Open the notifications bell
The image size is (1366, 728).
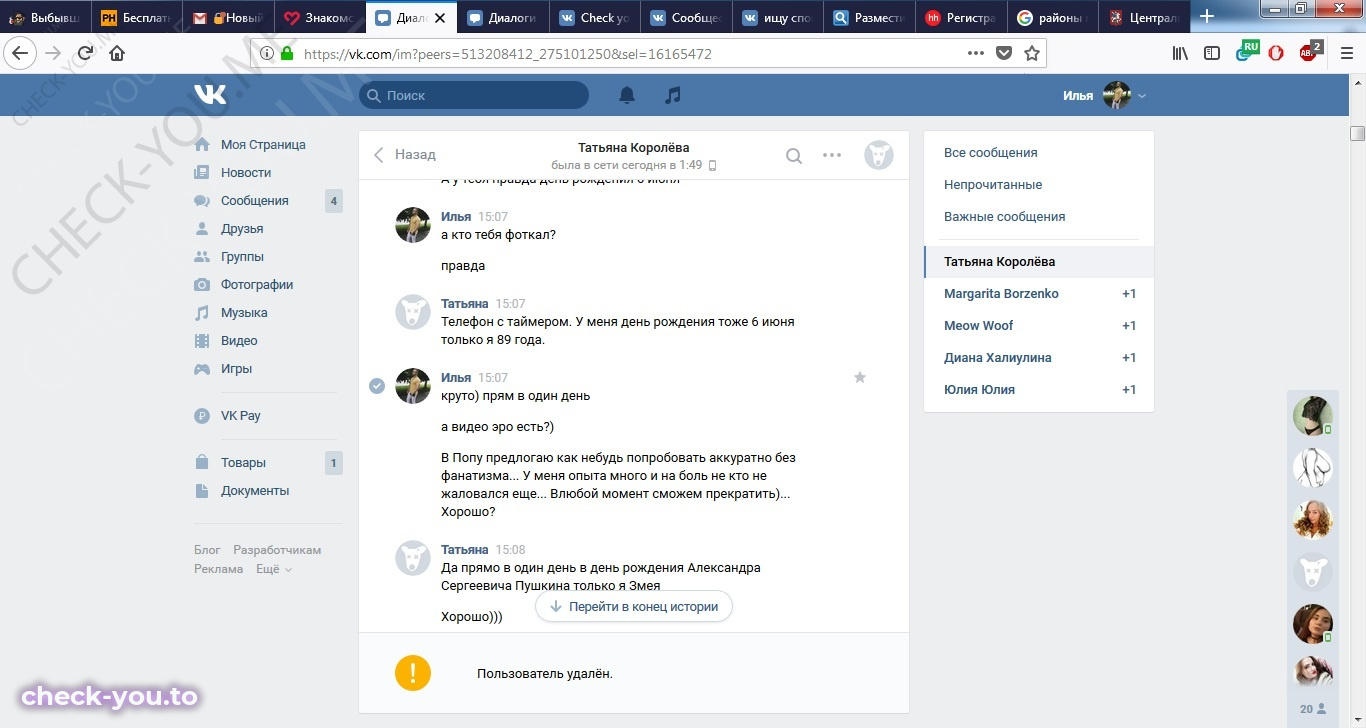click(x=627, y=95)
